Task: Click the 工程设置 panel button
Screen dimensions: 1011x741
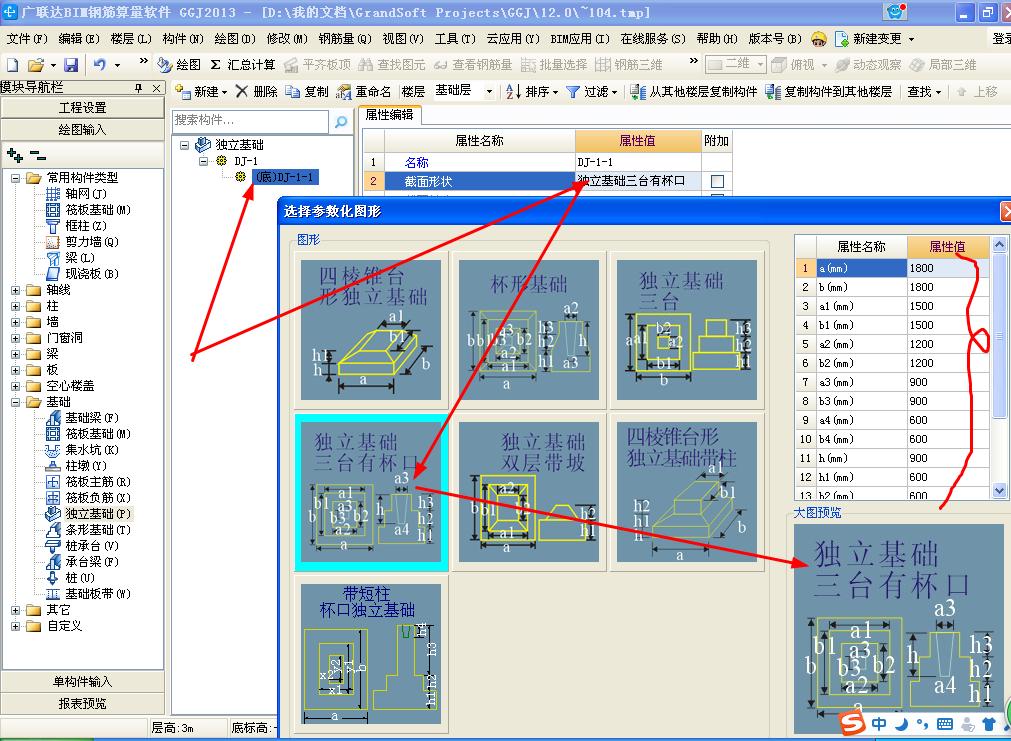Action: point(83,108)
